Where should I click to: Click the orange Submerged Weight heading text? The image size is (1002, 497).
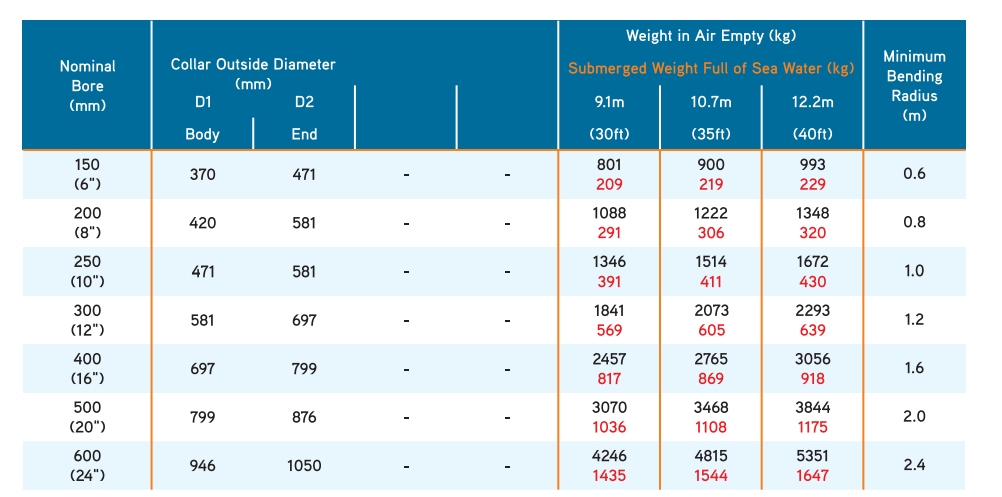click(710, 69)
